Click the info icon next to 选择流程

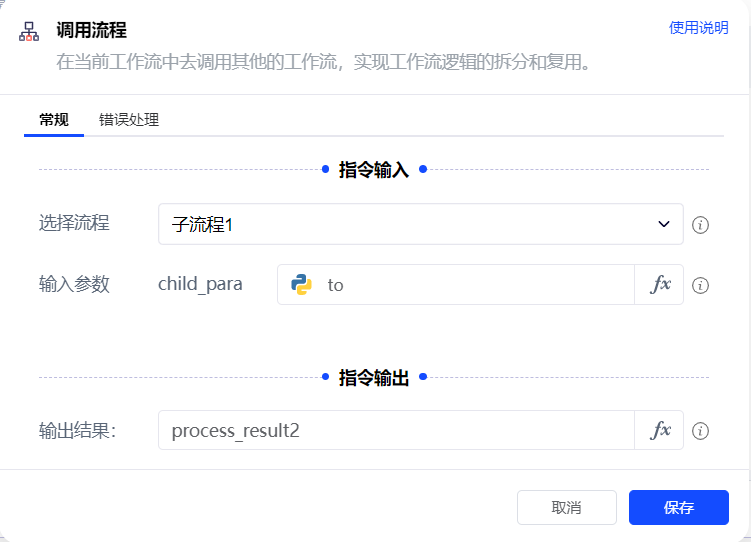pos(701,225)
